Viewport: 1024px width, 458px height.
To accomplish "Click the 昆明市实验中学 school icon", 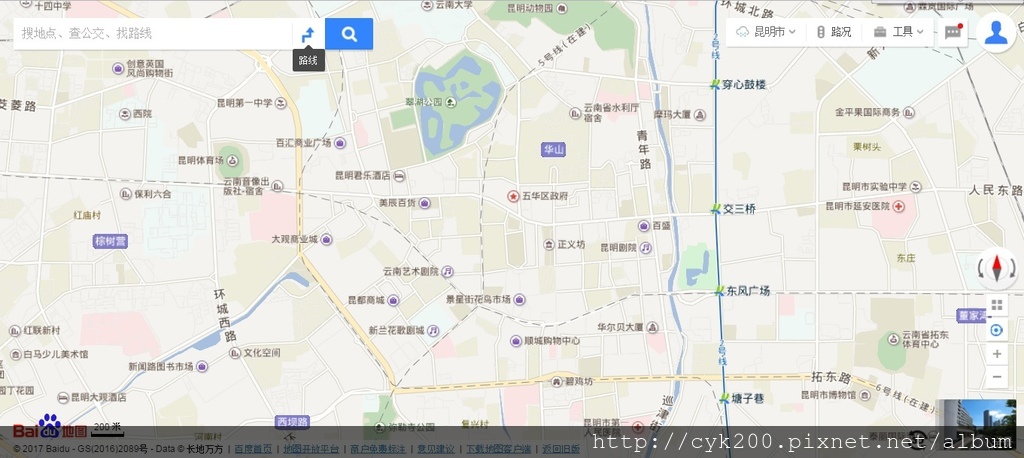I will (x=916, y=187).
